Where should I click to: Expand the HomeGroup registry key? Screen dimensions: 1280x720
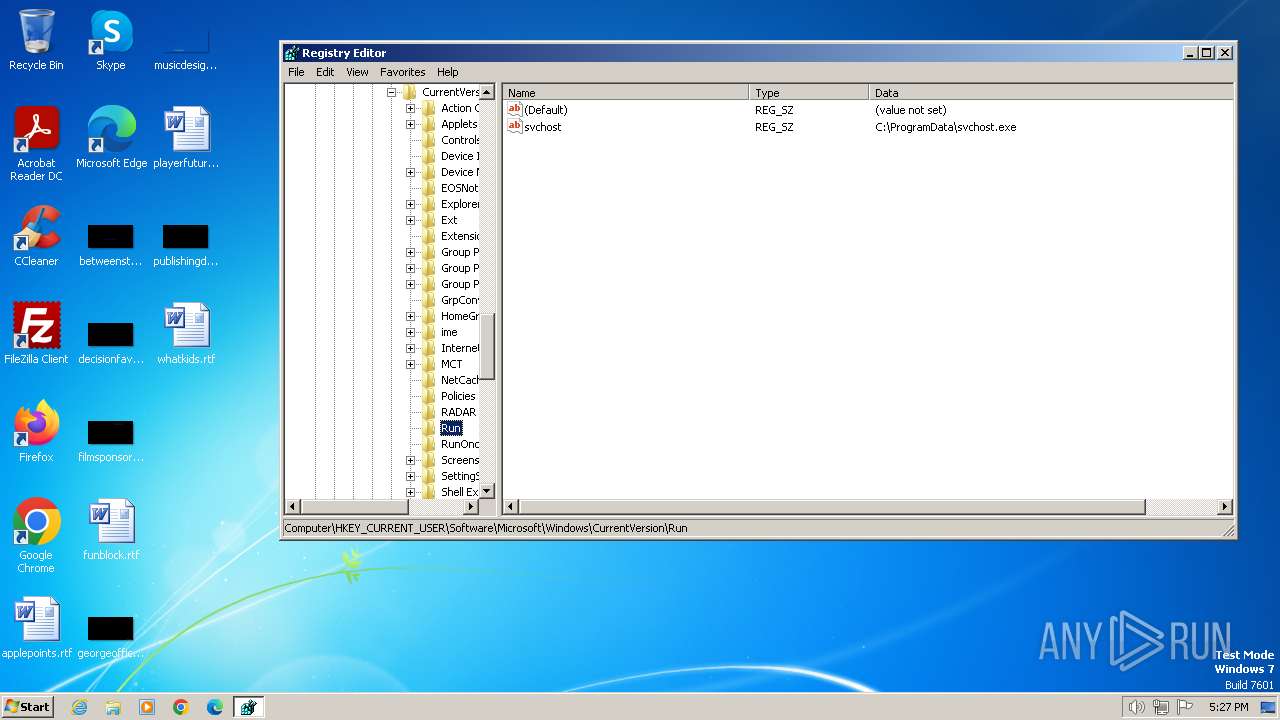(x=410, y=316)
